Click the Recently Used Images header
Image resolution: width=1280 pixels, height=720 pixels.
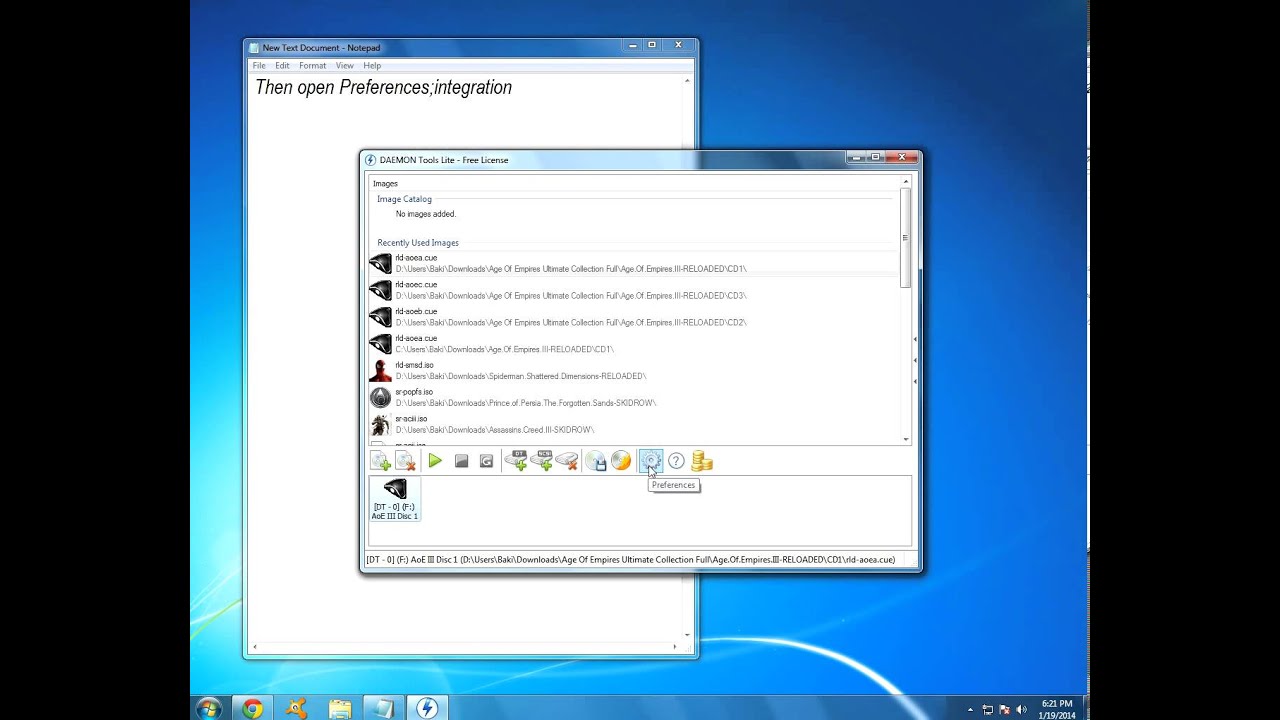coord(418,243)
